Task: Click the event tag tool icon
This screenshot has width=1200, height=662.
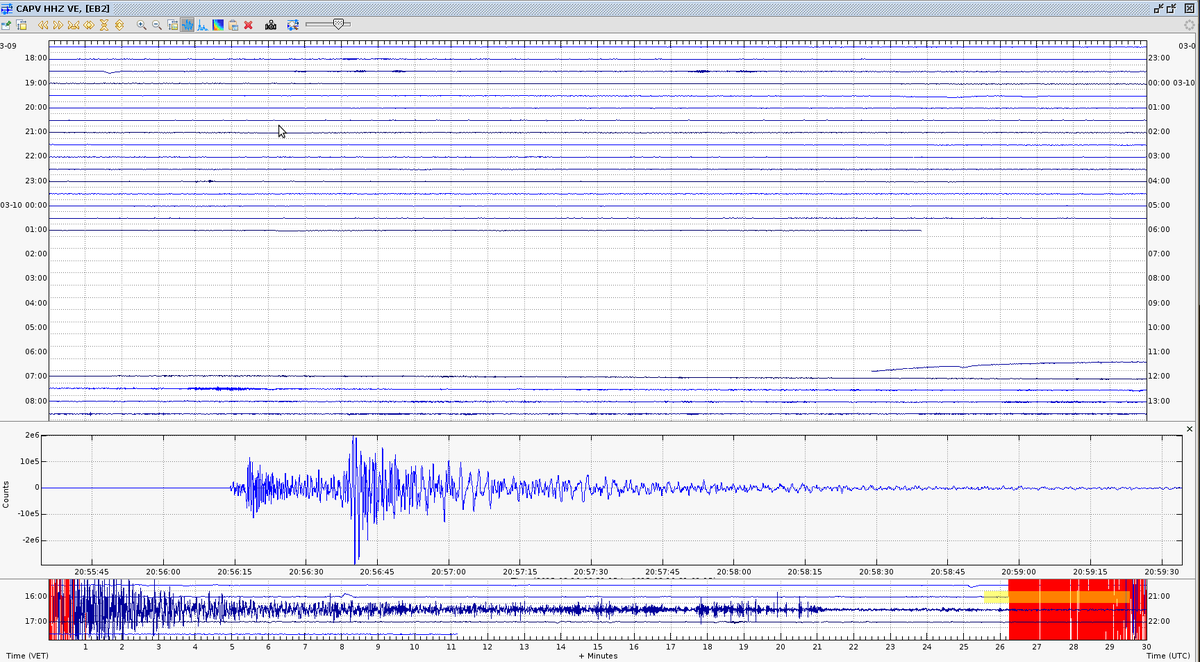Action: click(293, 25)
